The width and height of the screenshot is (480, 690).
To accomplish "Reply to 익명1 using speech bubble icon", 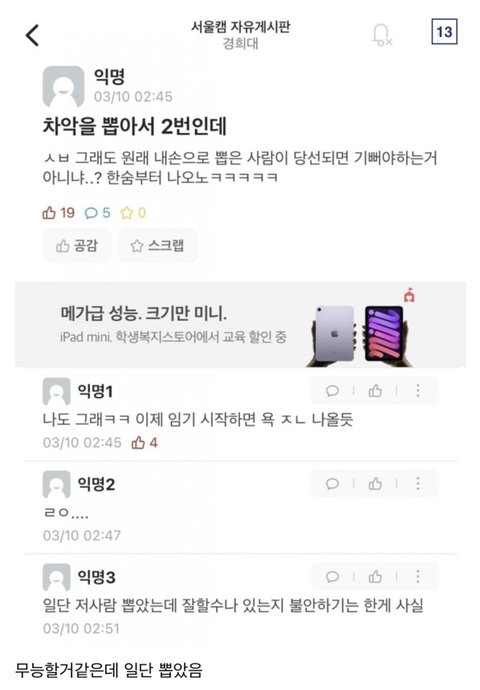I will (332, 391).
